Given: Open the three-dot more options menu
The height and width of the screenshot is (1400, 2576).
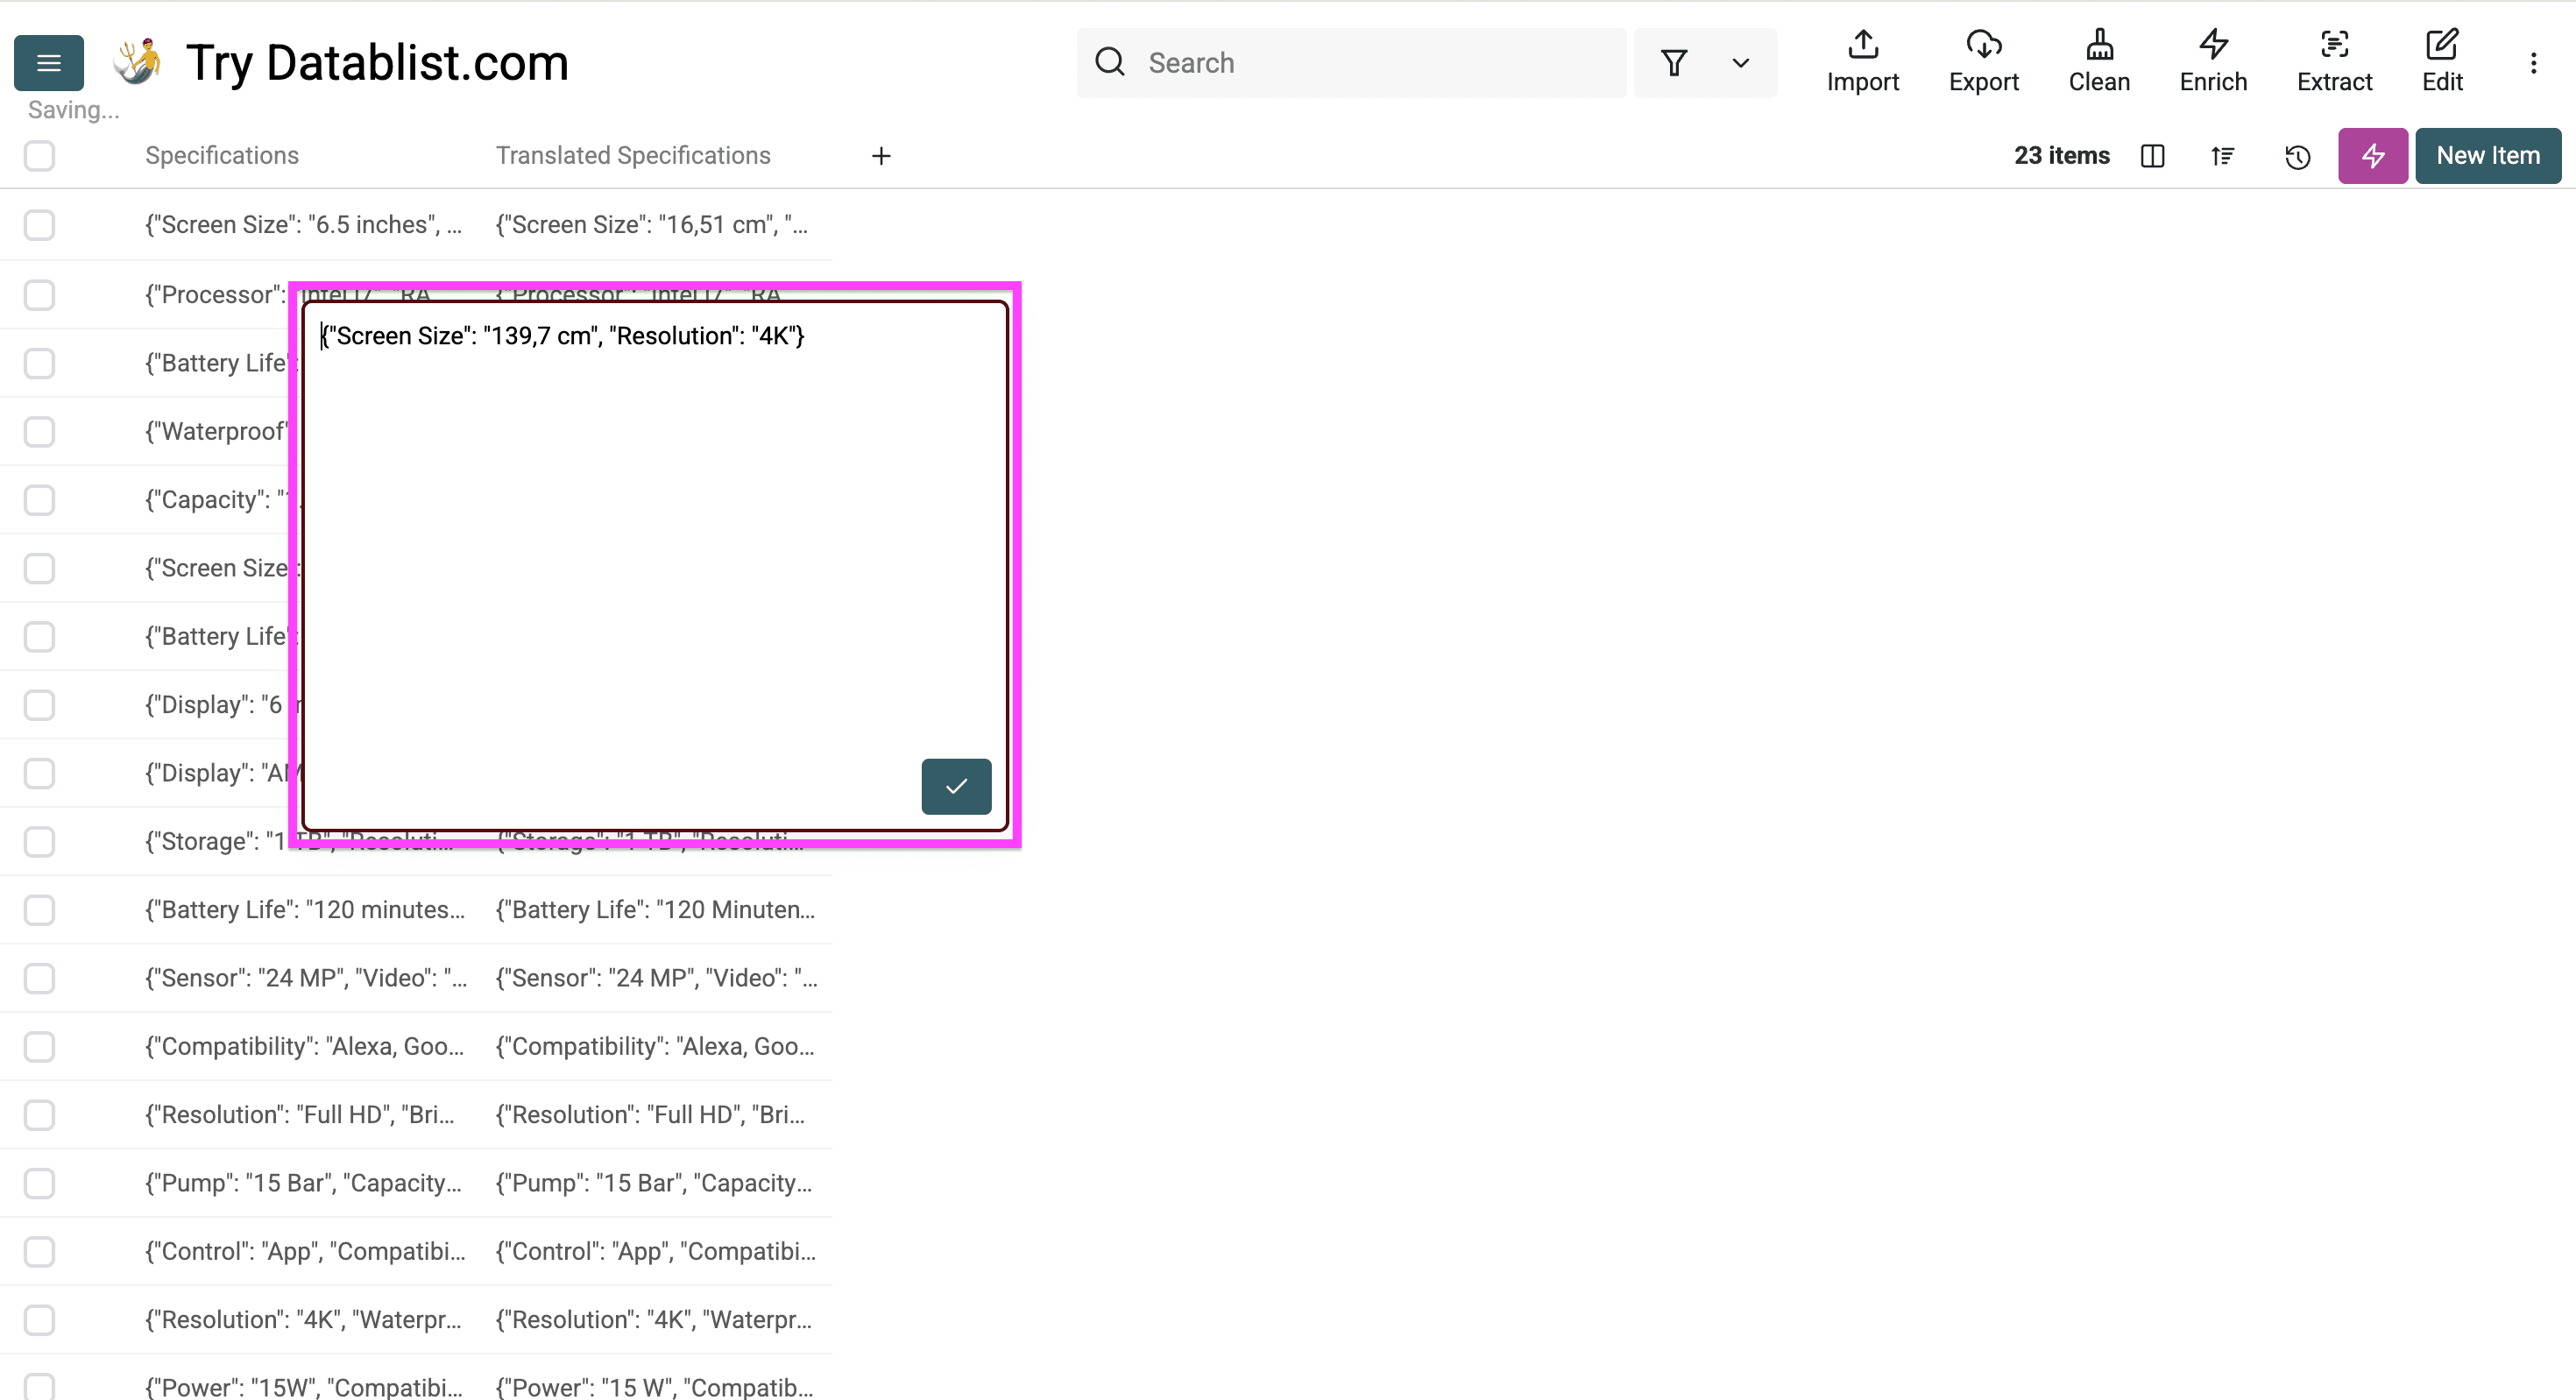Looking at the screenshot, I should pos(2533,63).
